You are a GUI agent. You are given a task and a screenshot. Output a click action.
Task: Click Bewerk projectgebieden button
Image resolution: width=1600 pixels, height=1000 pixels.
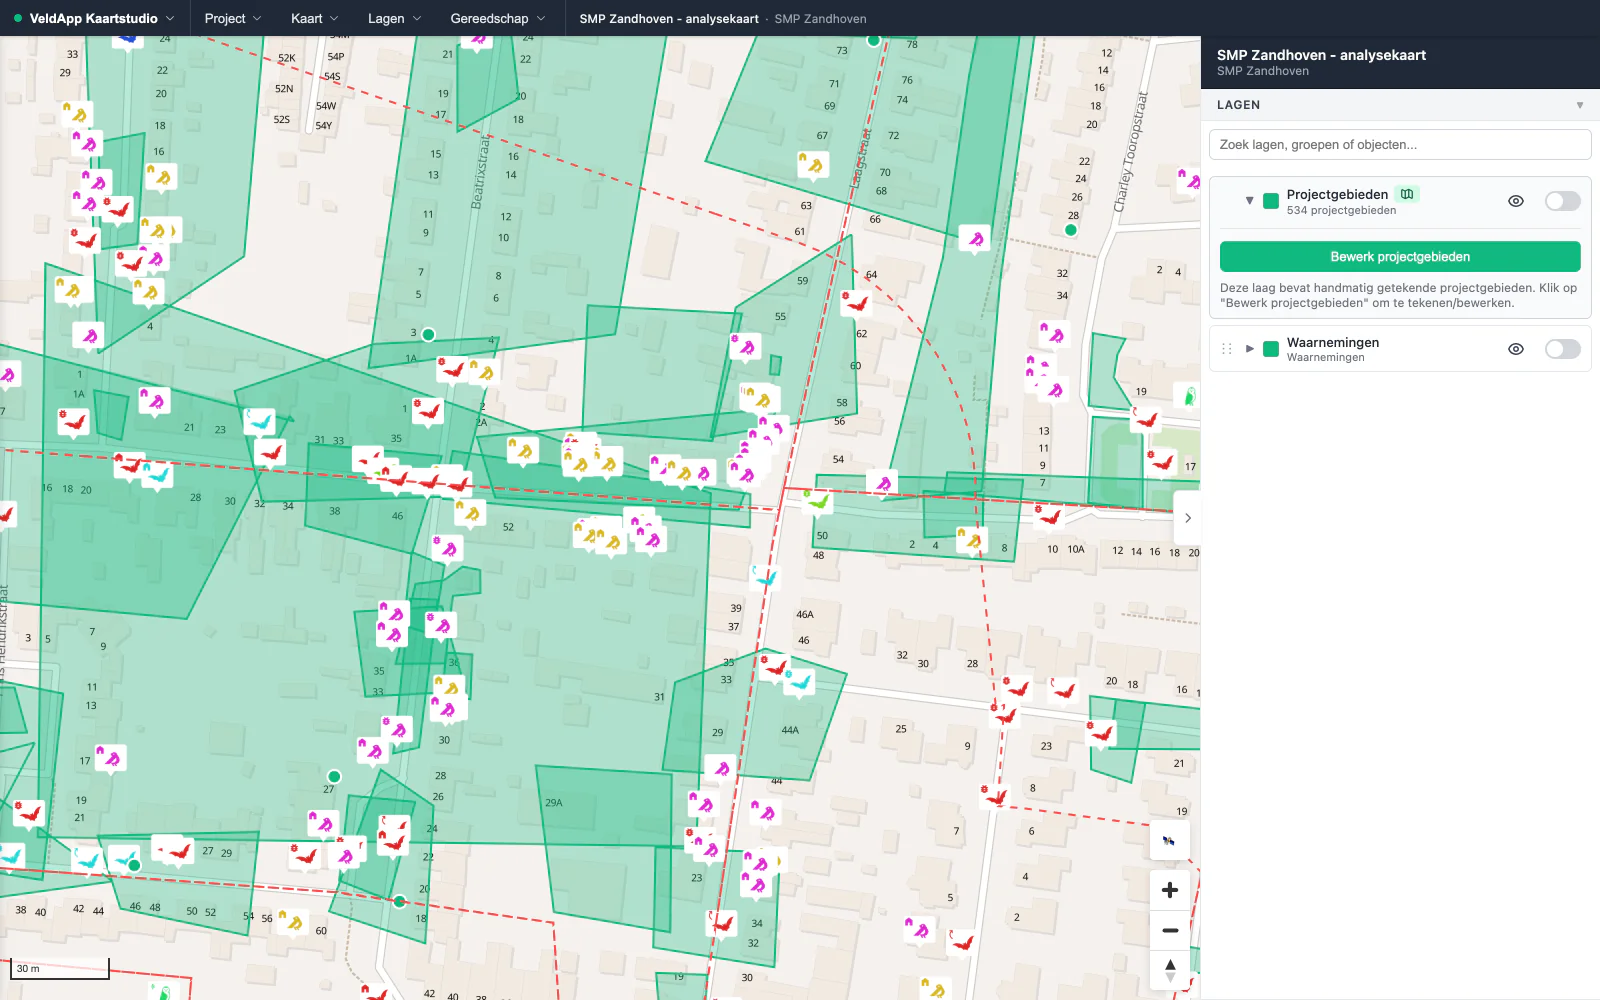[1400, 257]
